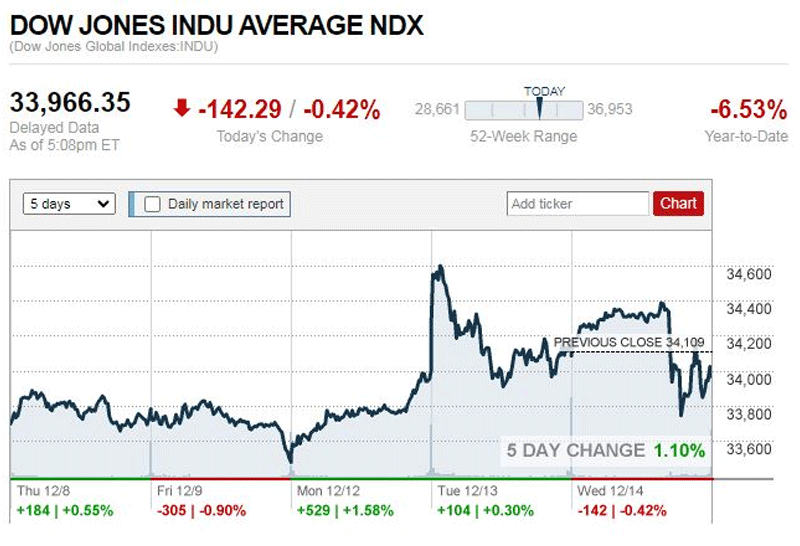
Task: Click the red down arrow icon
Action: 181,109
